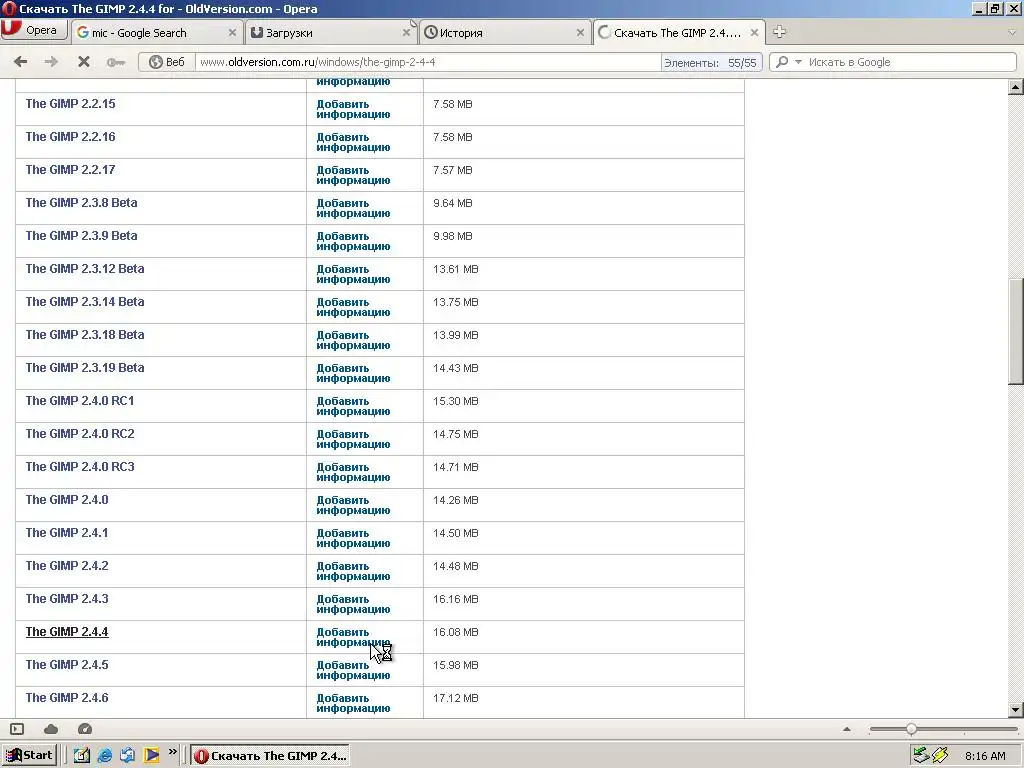Launch the mail quick launch icon
This screenshot has height=768, width=1024.
coord(127,756)
